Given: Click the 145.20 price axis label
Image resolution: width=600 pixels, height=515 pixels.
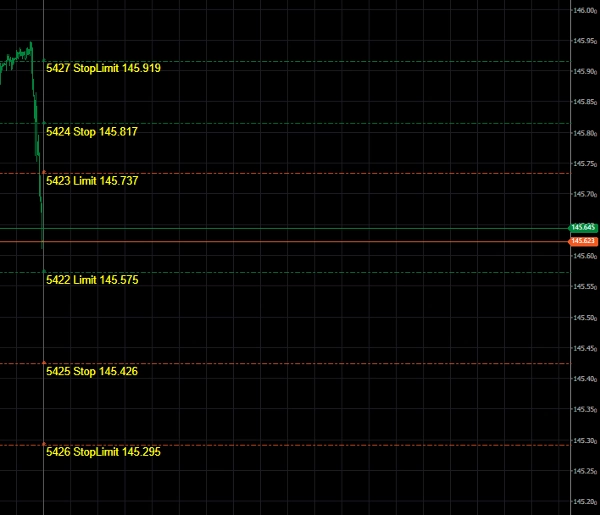Looking at the screenshot, I should tap(584, 502).
